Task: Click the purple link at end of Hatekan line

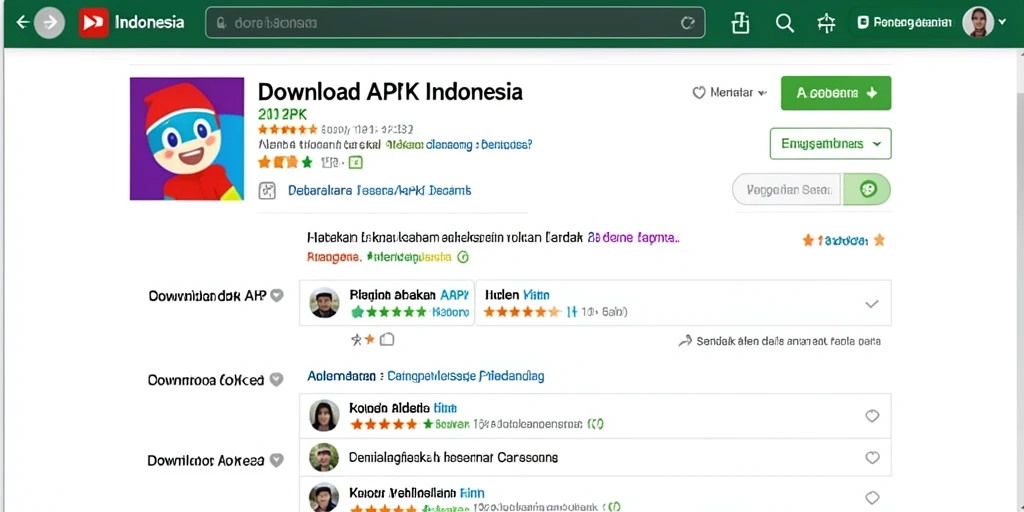Action: (x=634, y=238)
